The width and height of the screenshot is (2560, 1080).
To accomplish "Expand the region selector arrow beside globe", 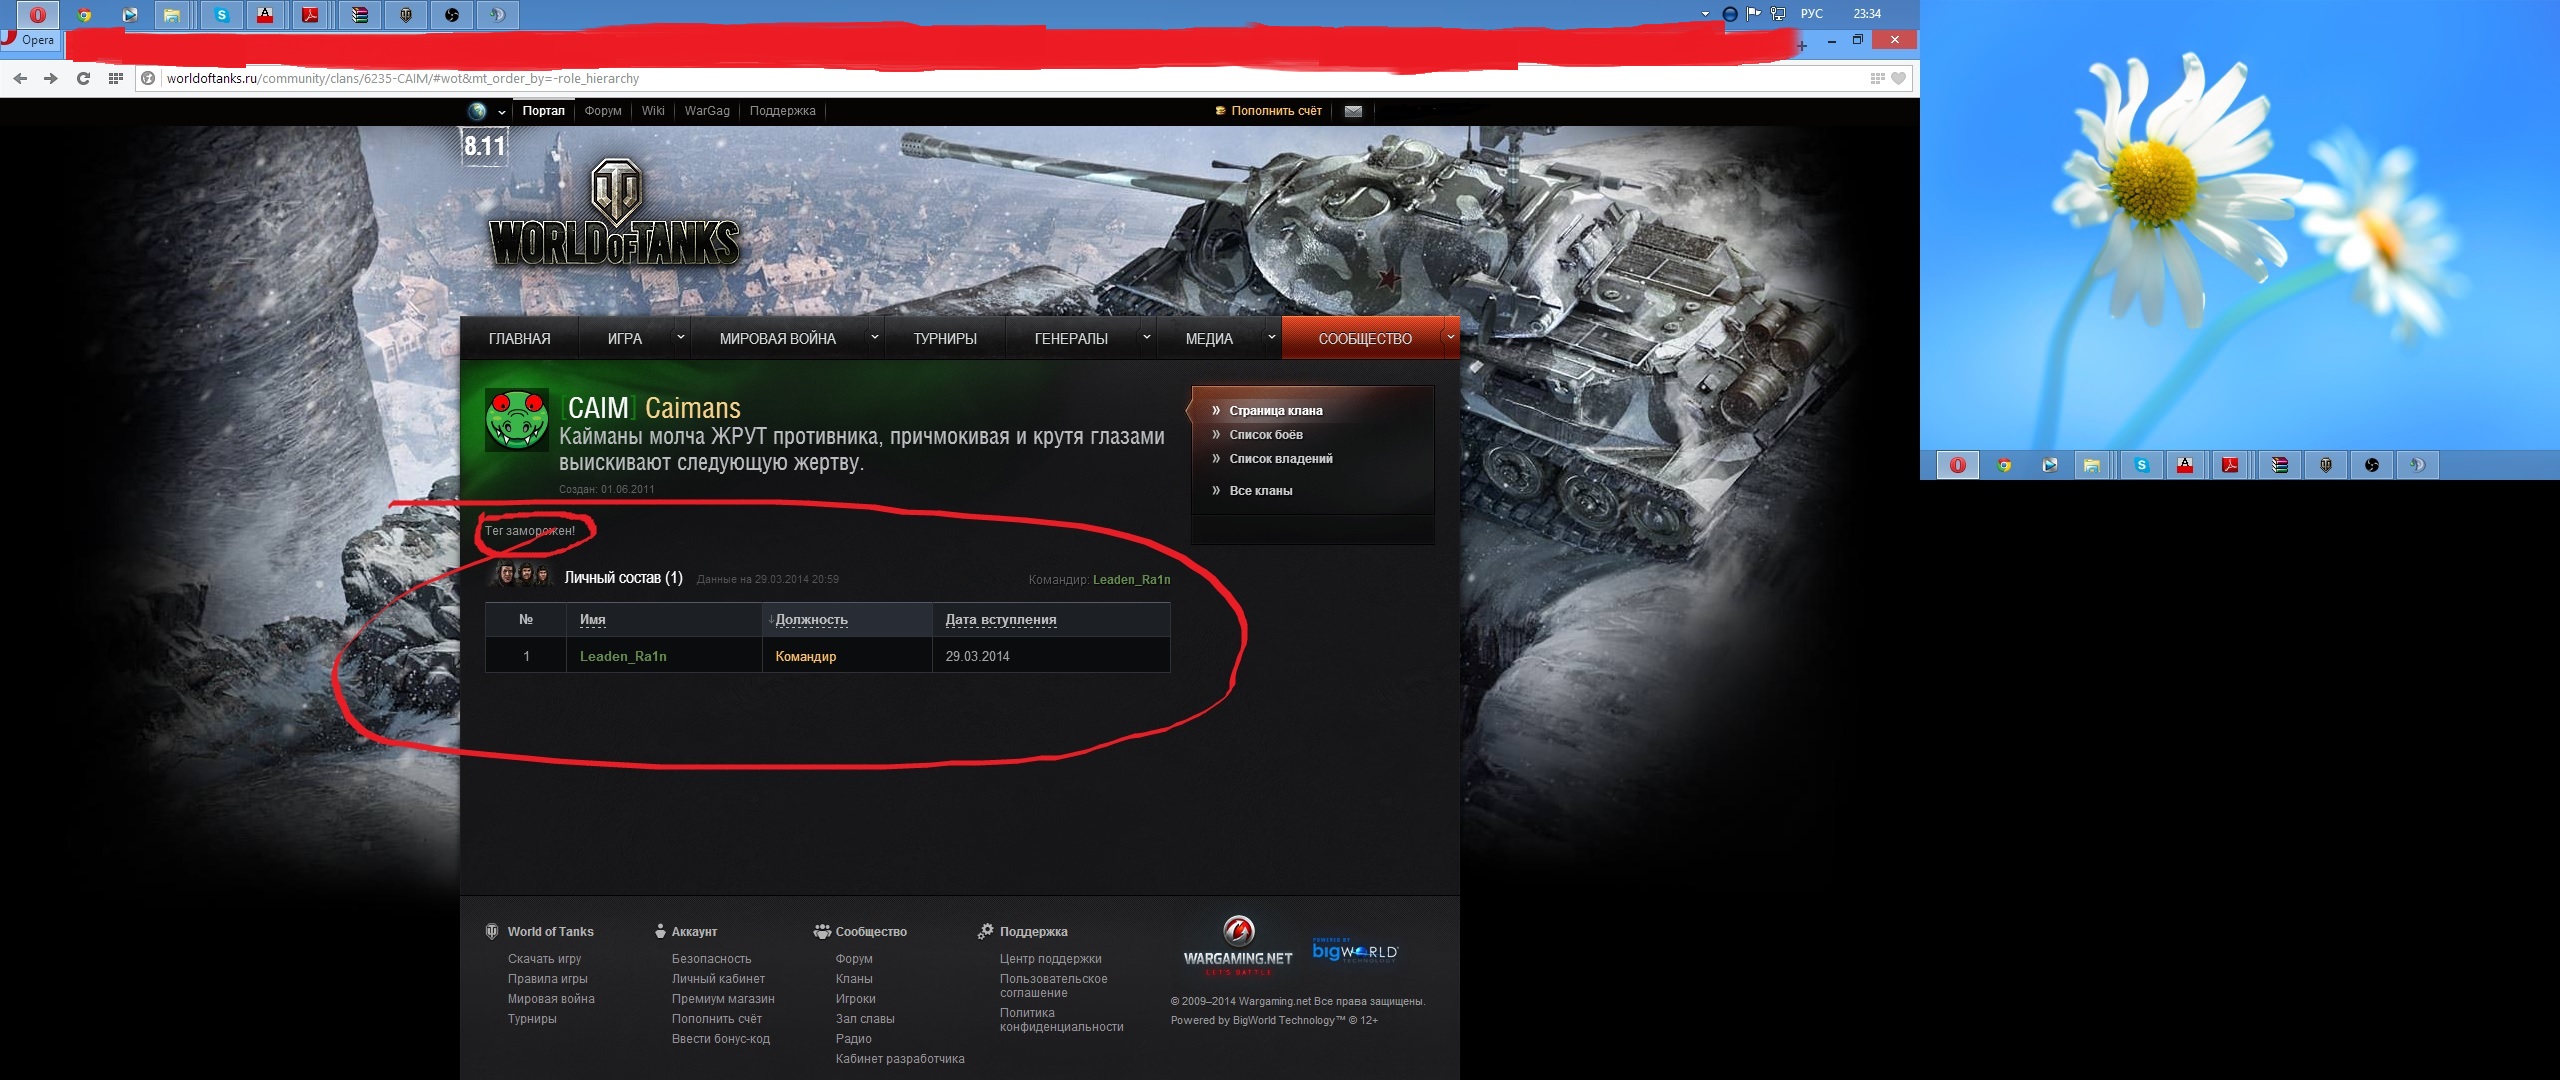I will click(x=501, y=112).
